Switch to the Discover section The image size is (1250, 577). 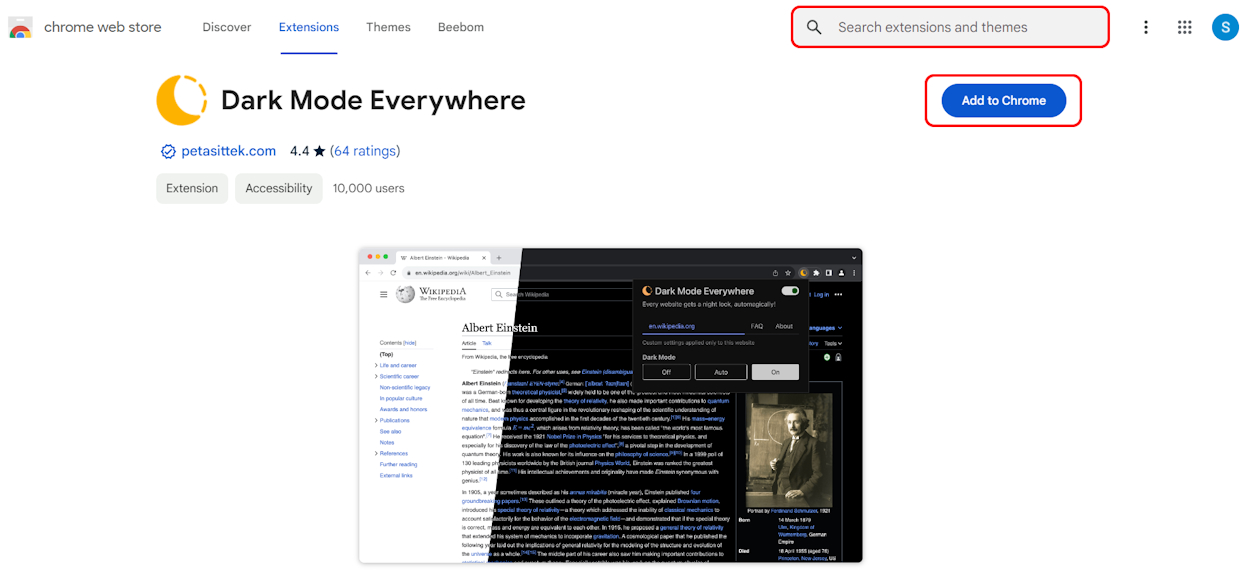click(226, 27)
